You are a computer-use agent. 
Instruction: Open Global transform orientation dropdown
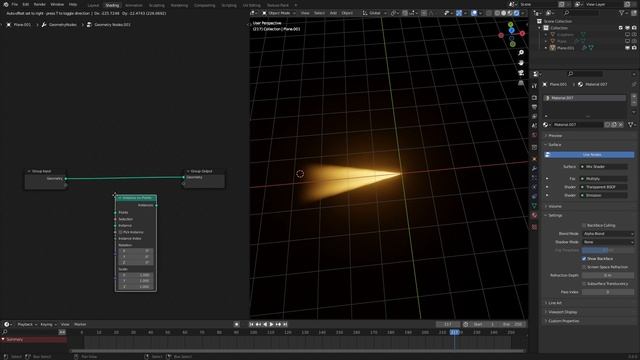[x=375, y=13]
